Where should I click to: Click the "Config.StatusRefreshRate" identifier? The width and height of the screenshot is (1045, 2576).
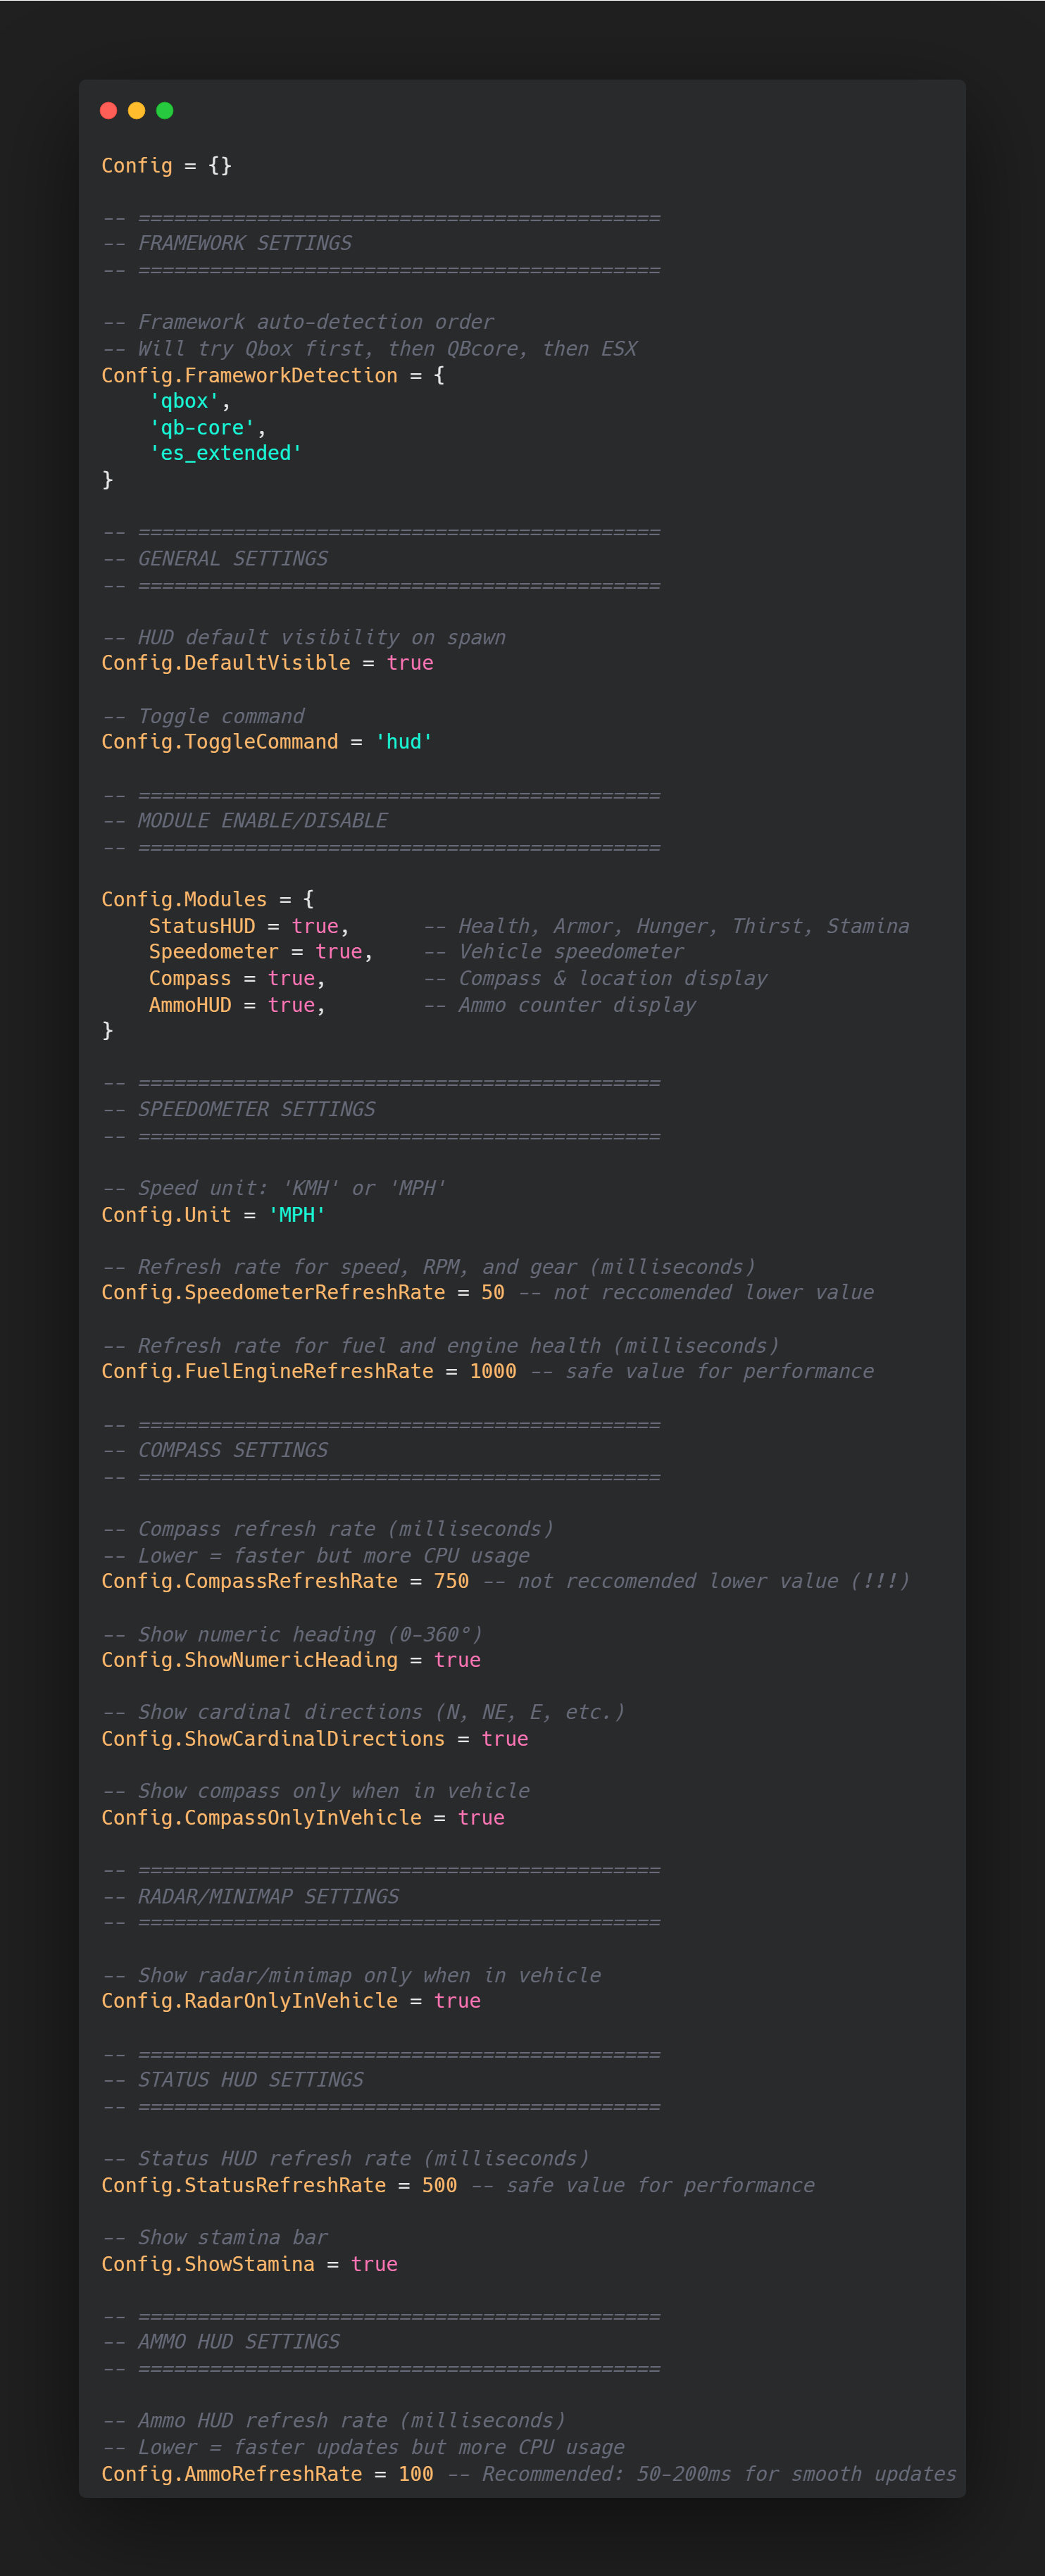click(244, 2185)
